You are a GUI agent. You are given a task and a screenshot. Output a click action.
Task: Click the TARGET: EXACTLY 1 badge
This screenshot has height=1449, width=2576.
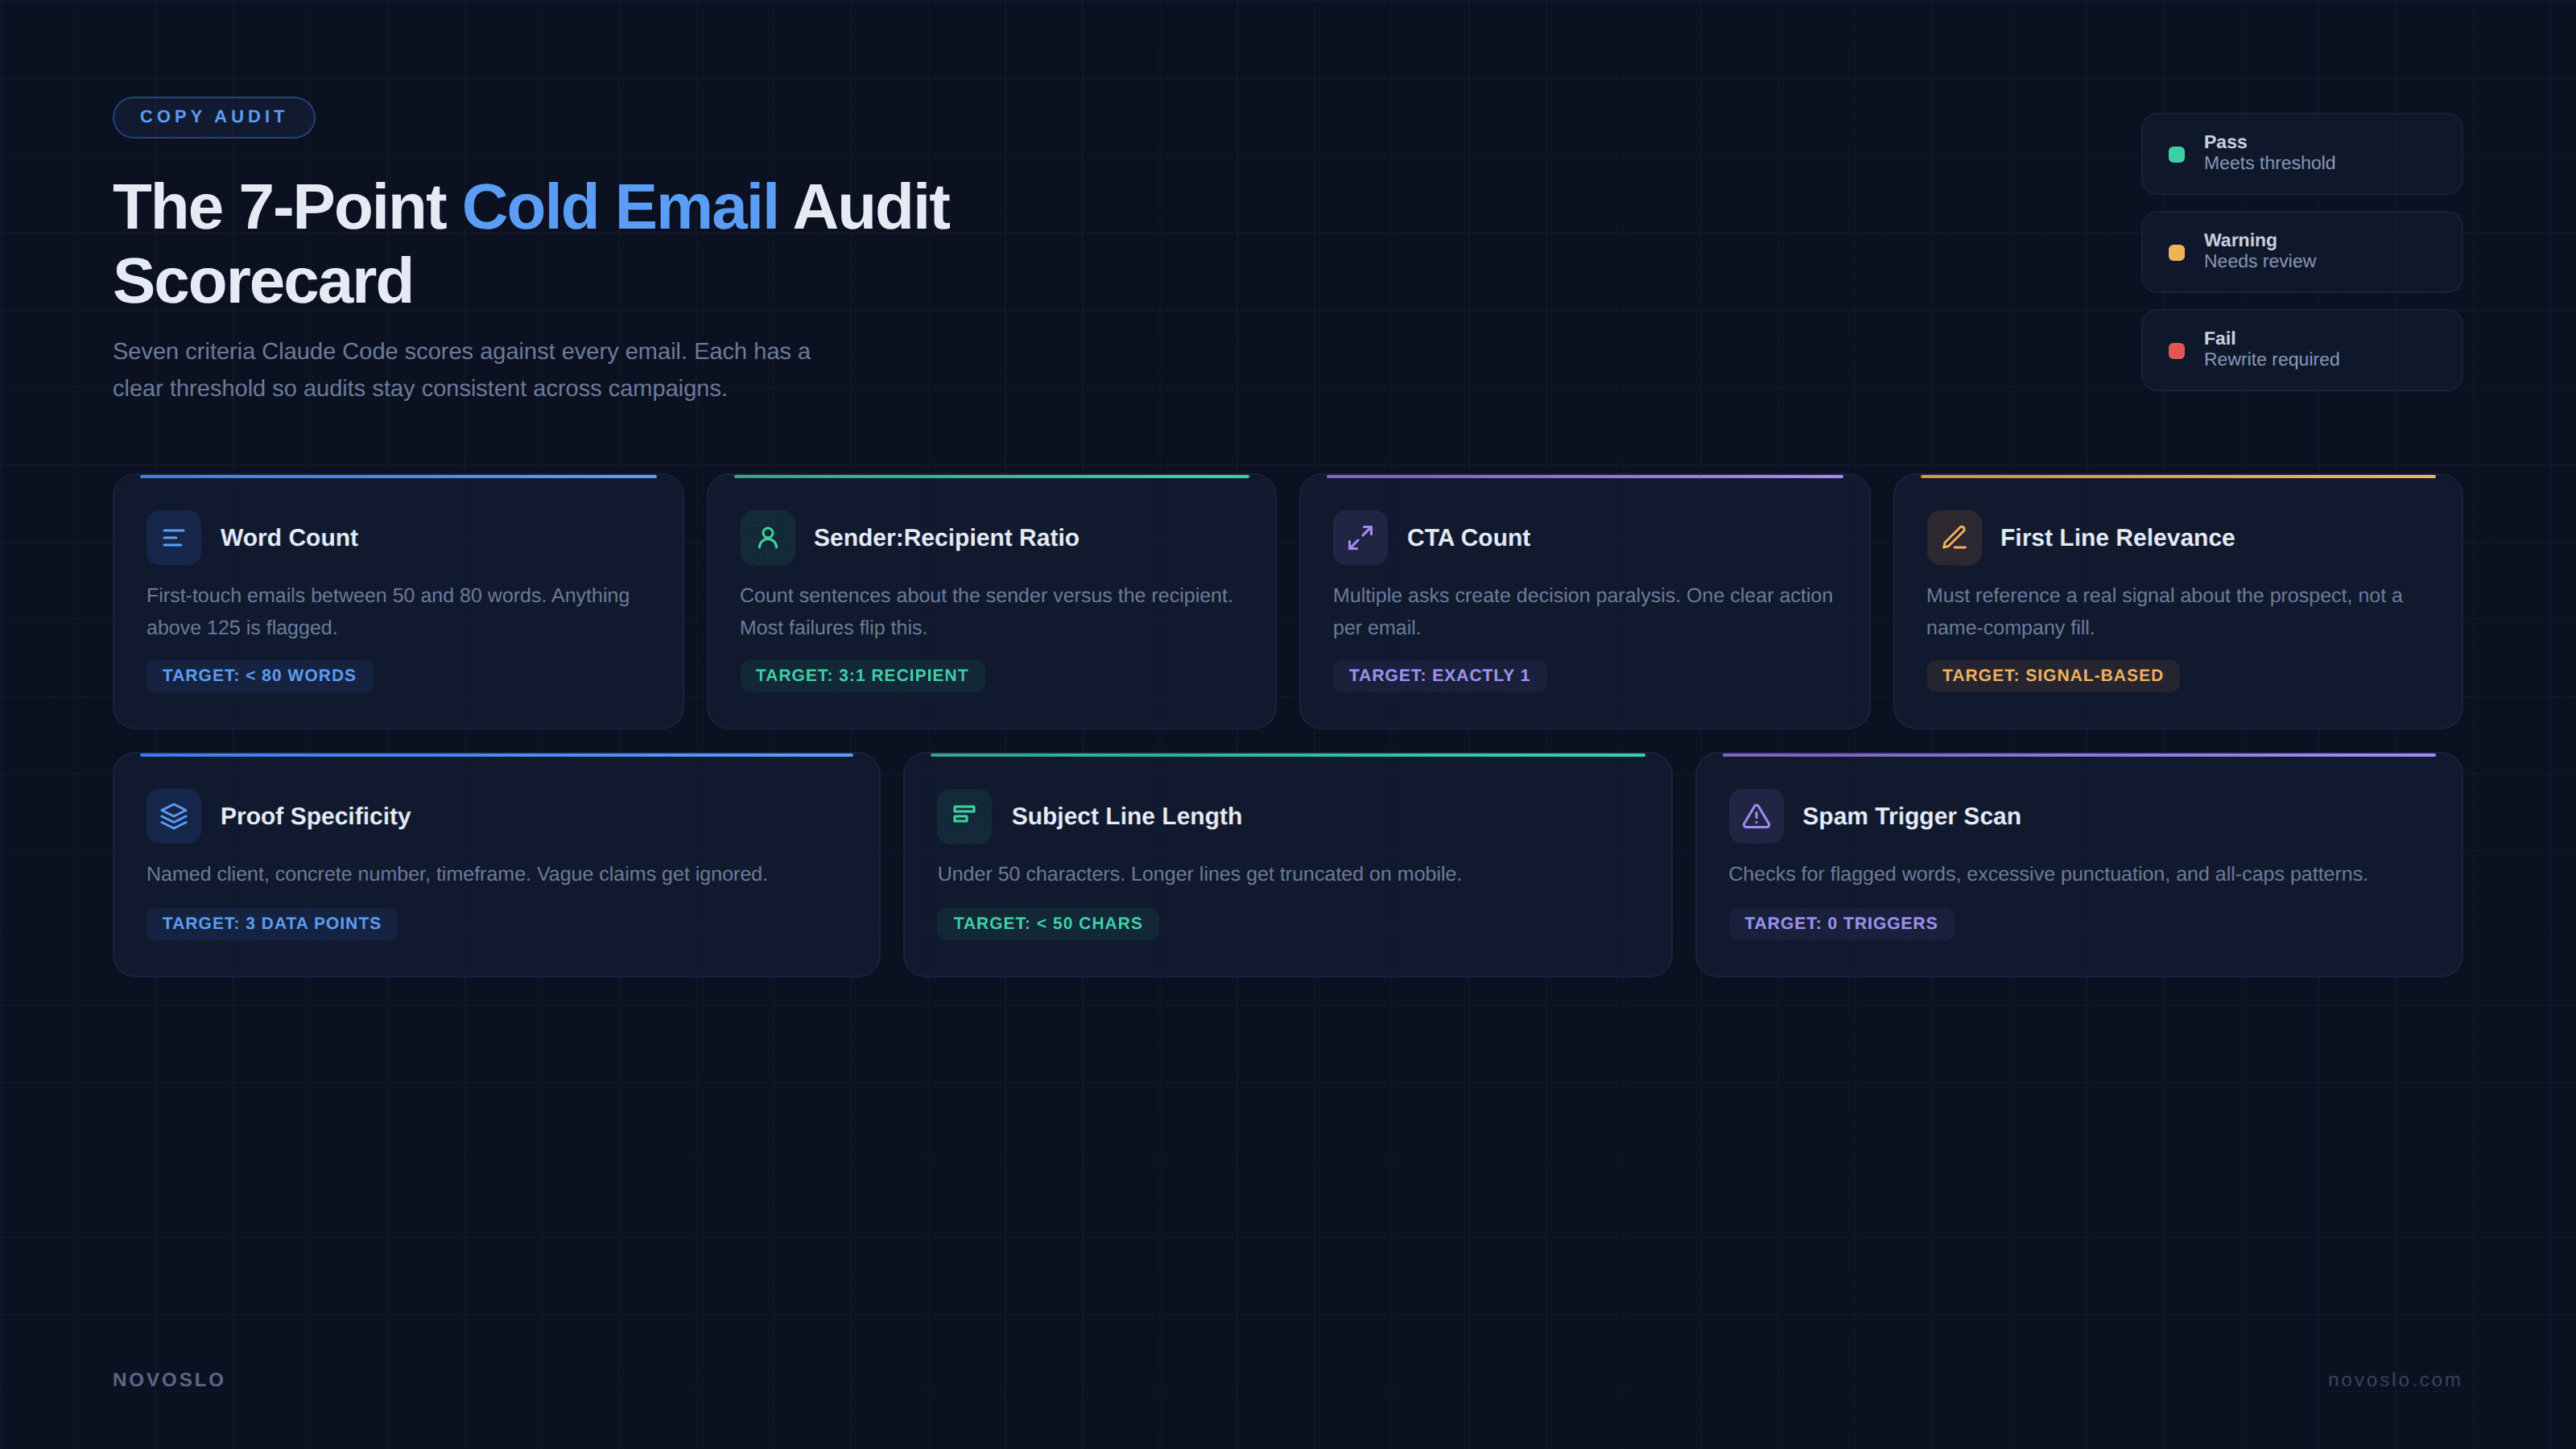1439,675
